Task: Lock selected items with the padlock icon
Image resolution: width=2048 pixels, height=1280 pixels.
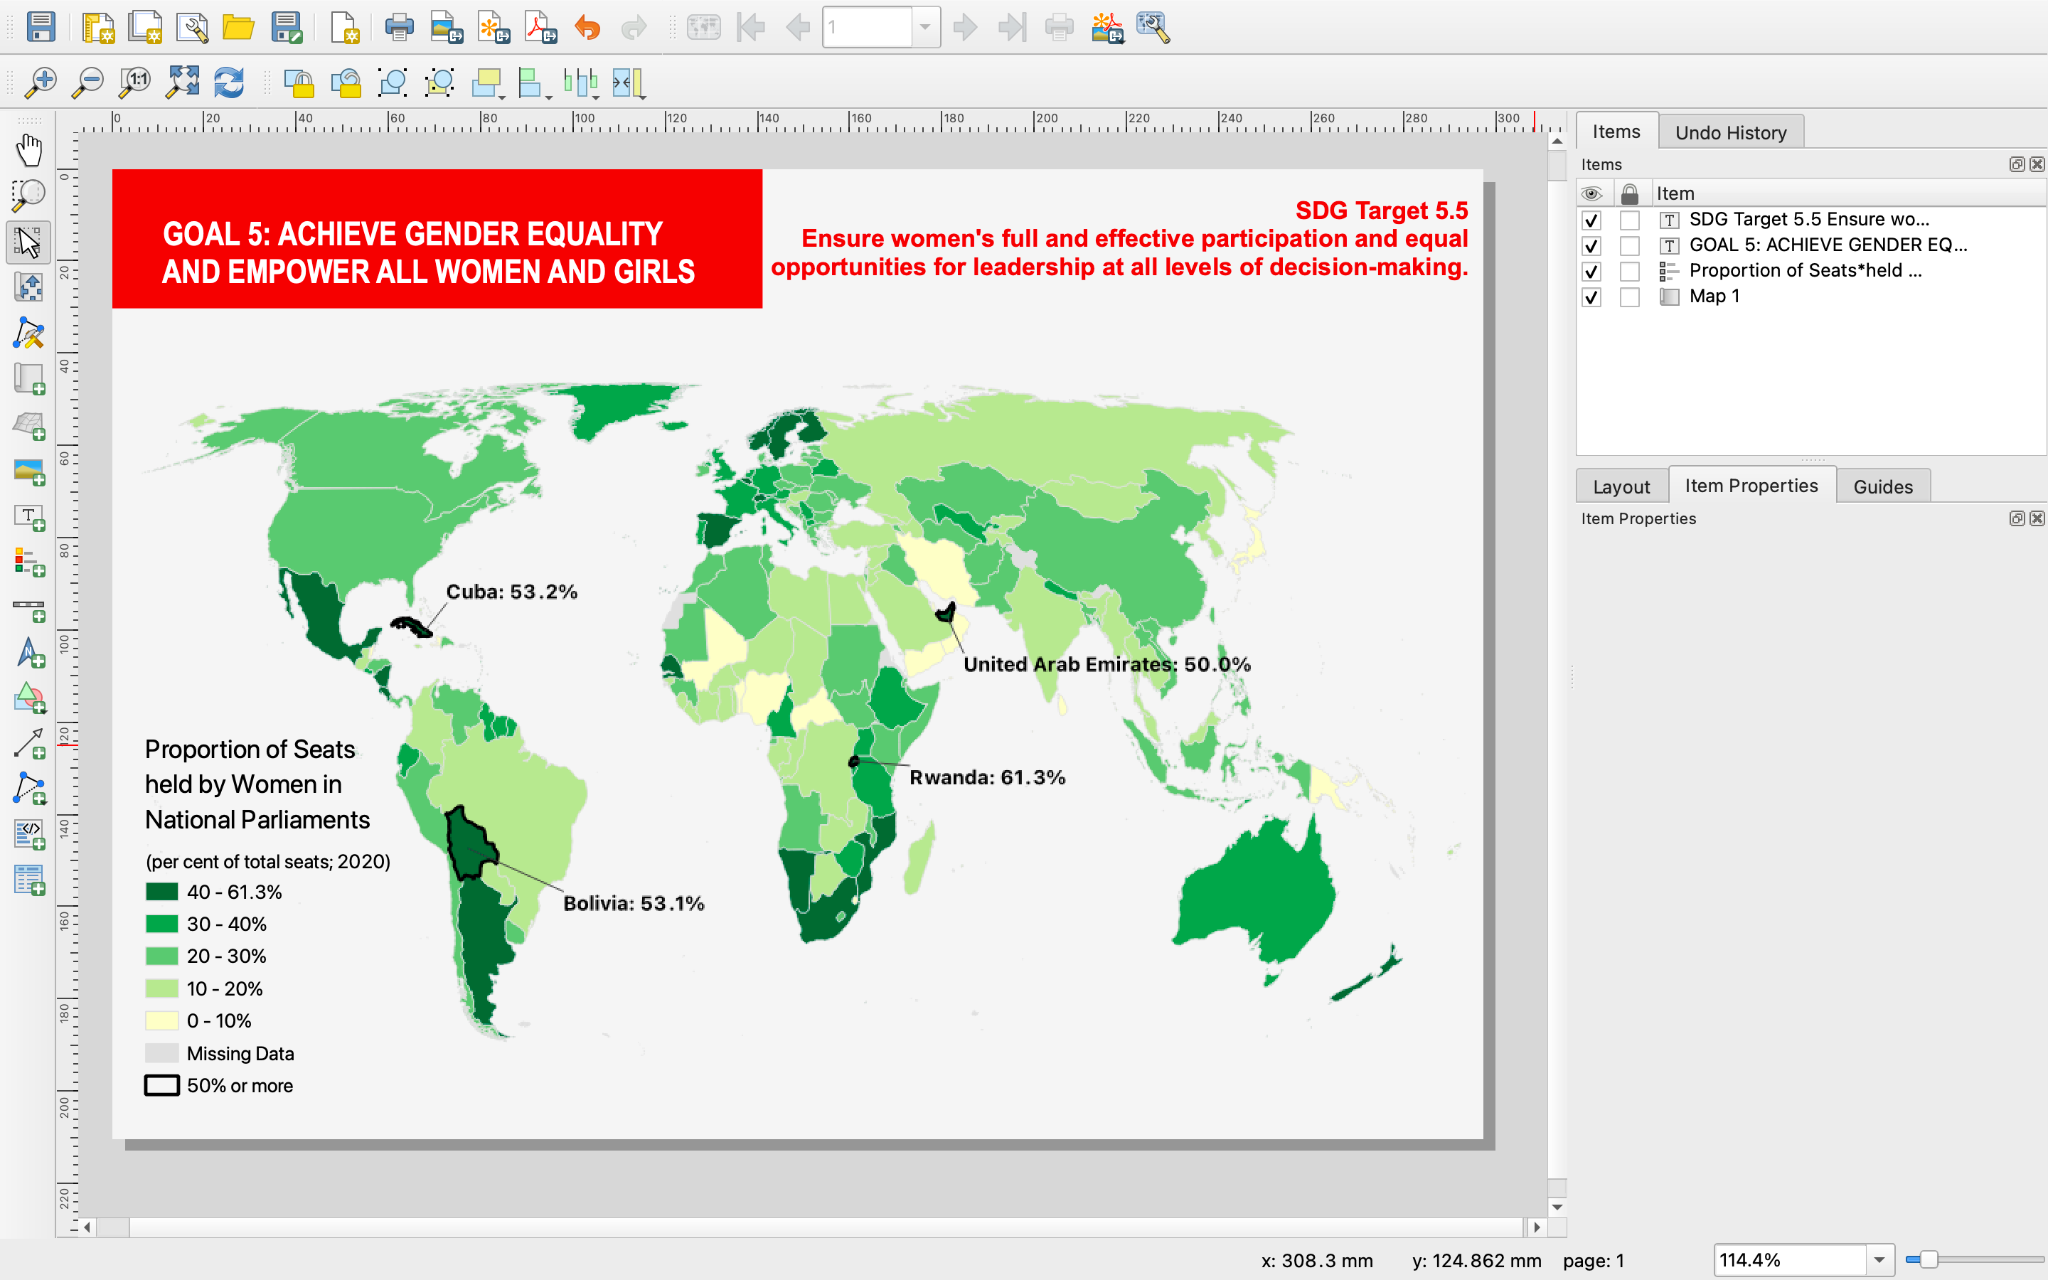Action: point(301,82)
